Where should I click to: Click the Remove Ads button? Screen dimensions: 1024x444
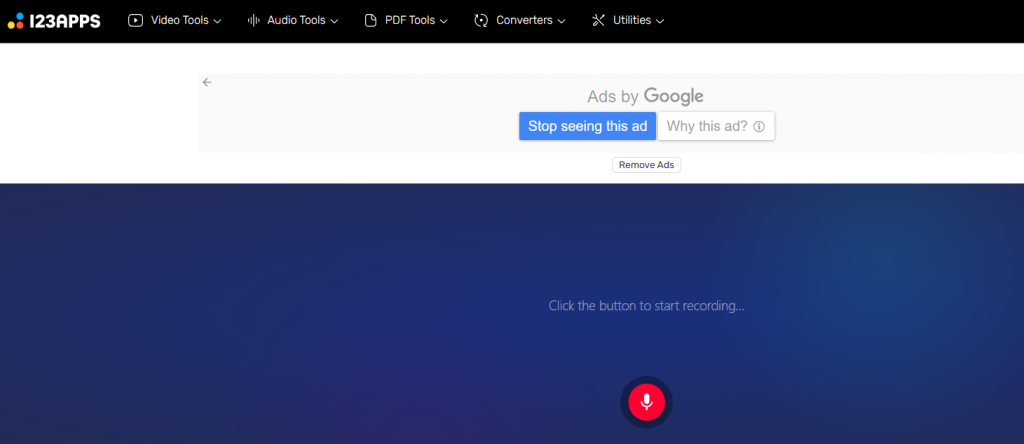646,165
